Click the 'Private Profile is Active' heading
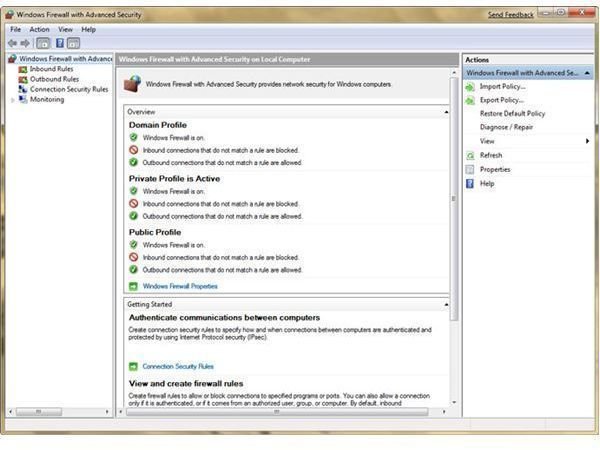Image resolution: width=600 pixels, height=450 pixels. pyautogui.click(x=174, y=179)
